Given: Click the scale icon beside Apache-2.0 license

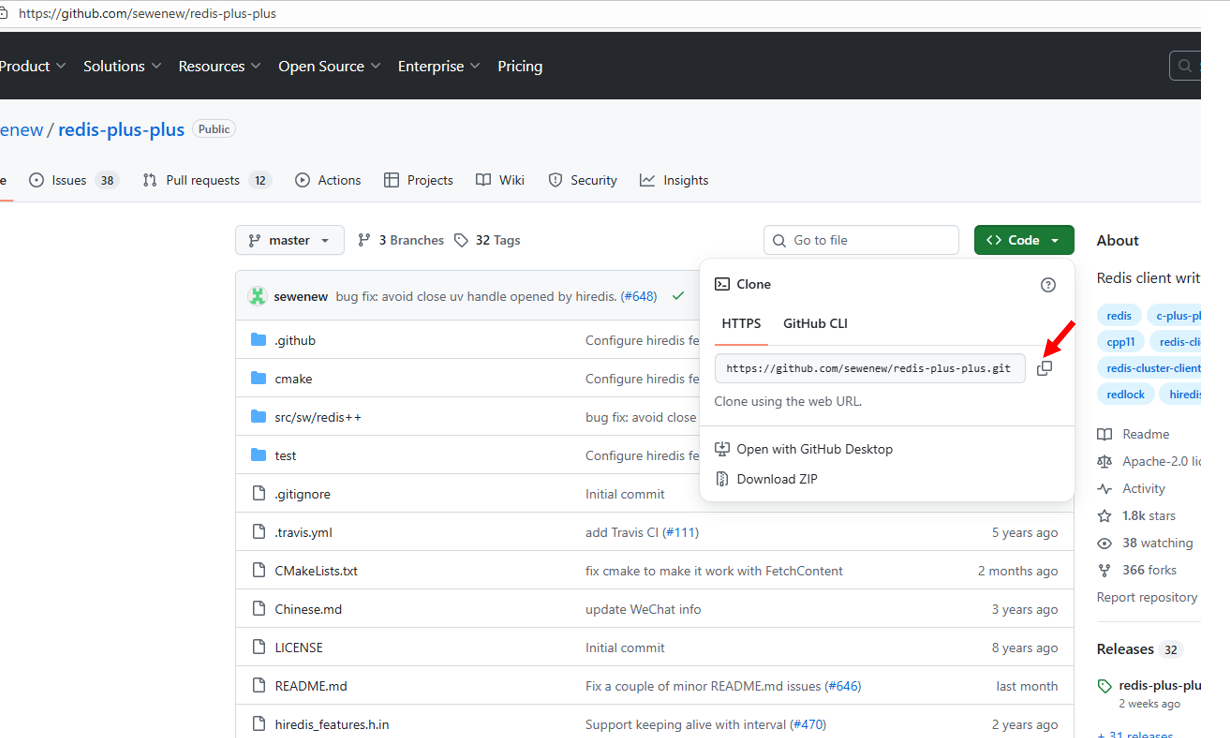Looking at the screenshot, I should (x=1104, y=461).
